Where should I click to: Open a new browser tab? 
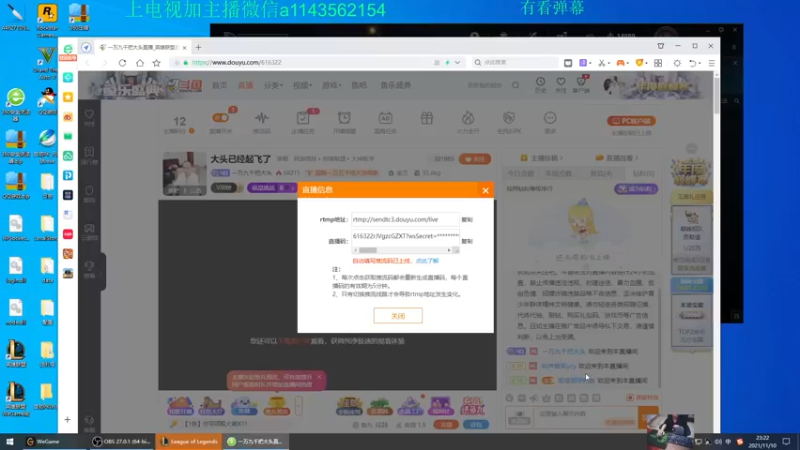198,47
